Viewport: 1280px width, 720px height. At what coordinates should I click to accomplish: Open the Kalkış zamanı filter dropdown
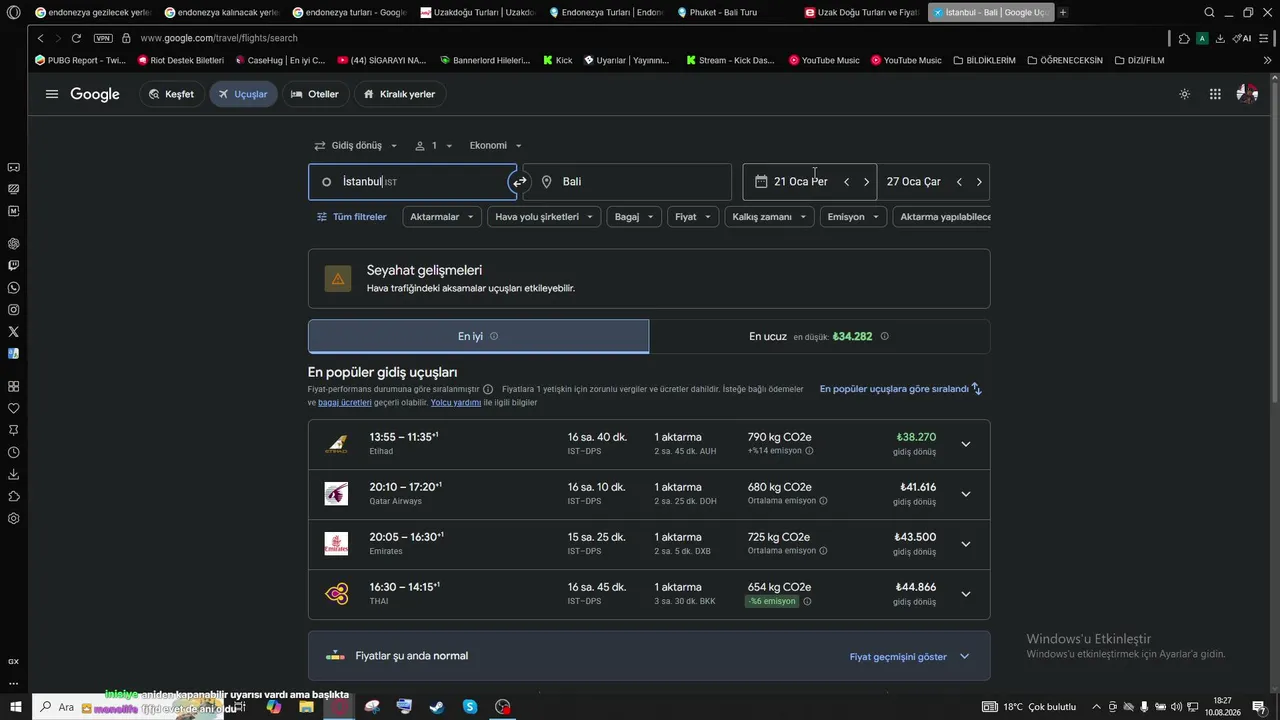[x=770, y=217]
